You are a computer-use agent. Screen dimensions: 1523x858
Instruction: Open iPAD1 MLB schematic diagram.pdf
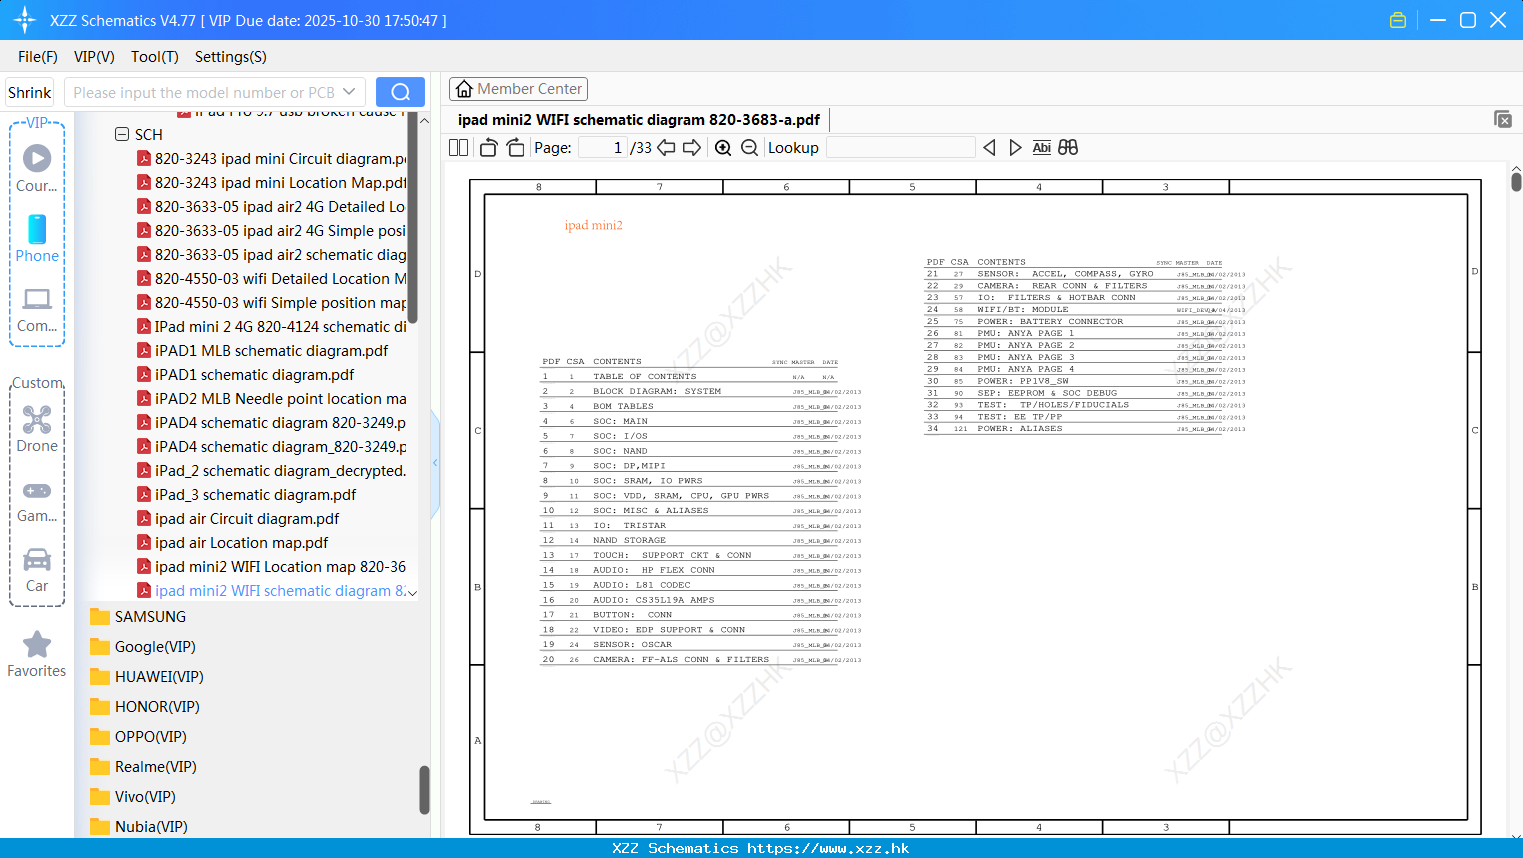[262, 350]
